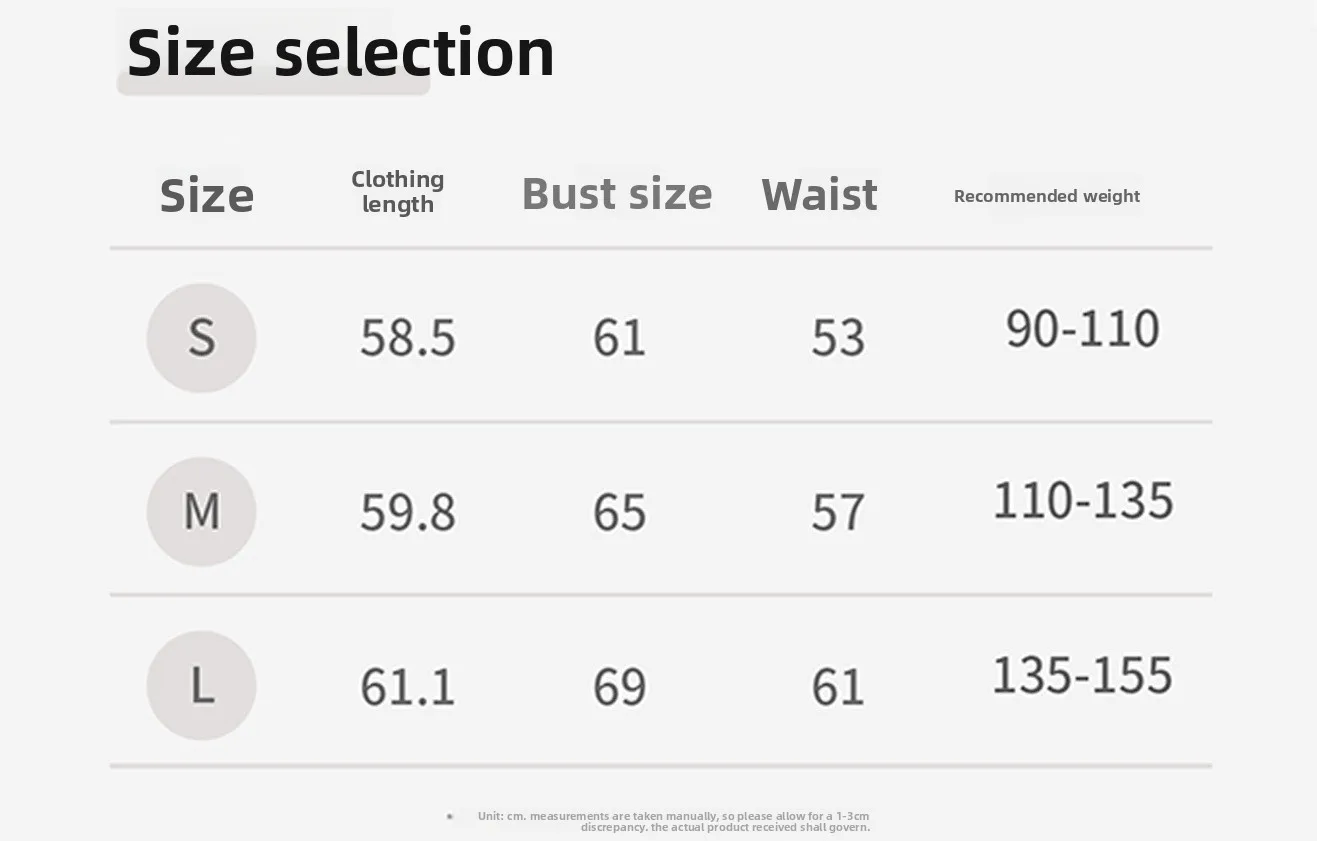Click the Size column header
This screenshot has height=841, width=1317.
tap(207, 195)
